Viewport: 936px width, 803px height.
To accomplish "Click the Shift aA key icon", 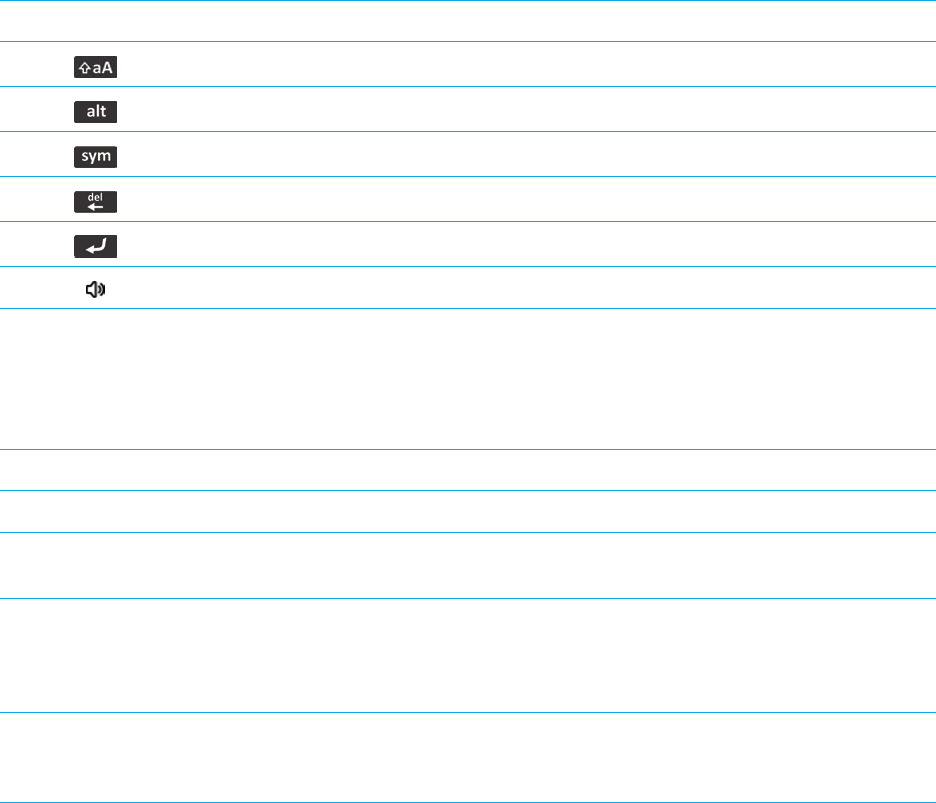I will click(x=96, y=67).
